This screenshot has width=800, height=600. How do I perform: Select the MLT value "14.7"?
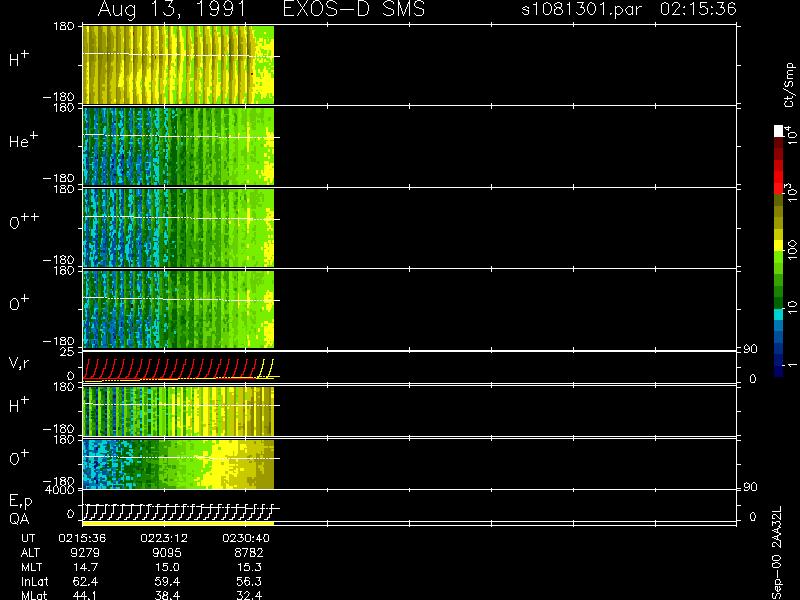pyautogui.click(x=86, y=567)
